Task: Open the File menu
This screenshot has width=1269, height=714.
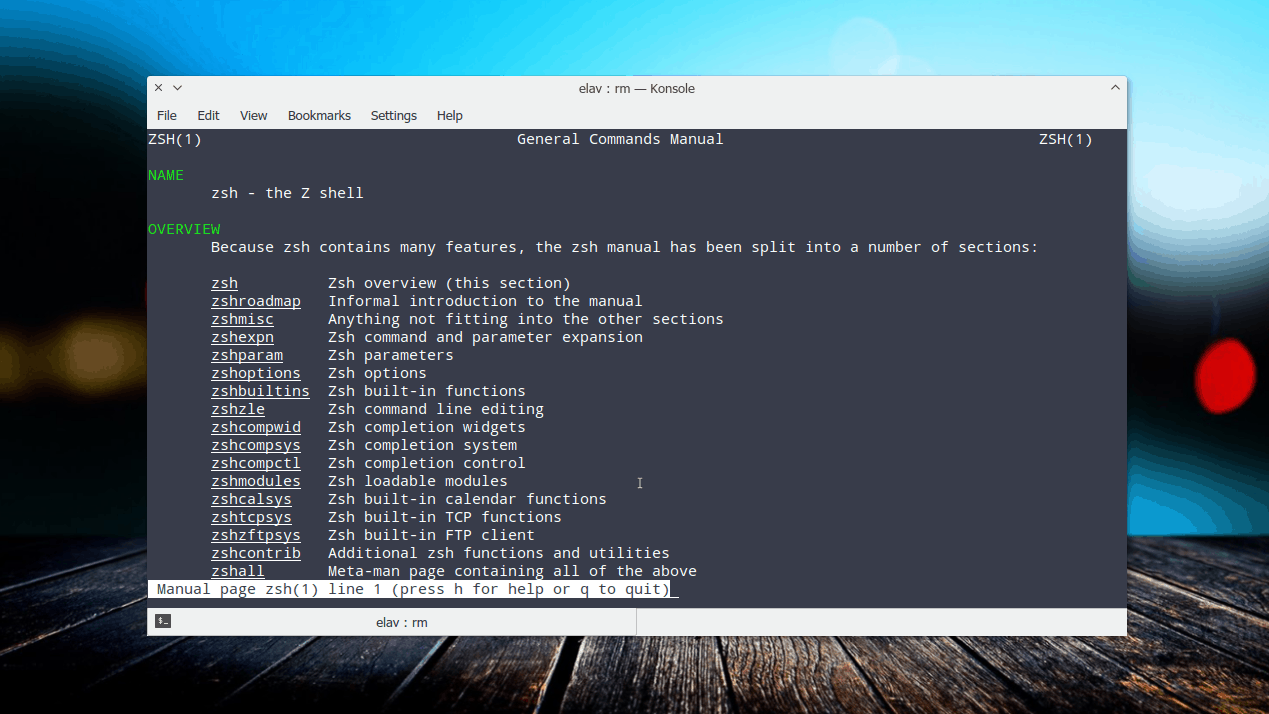Action: point(166,115)
